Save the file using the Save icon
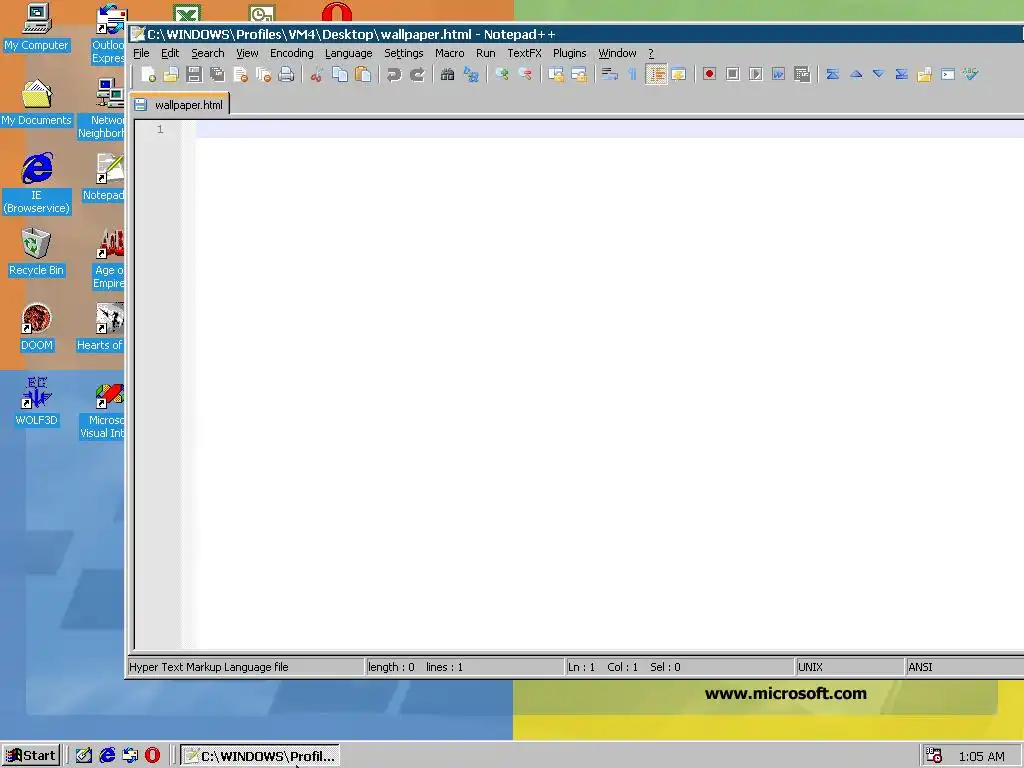 click(x=194, y=74)
